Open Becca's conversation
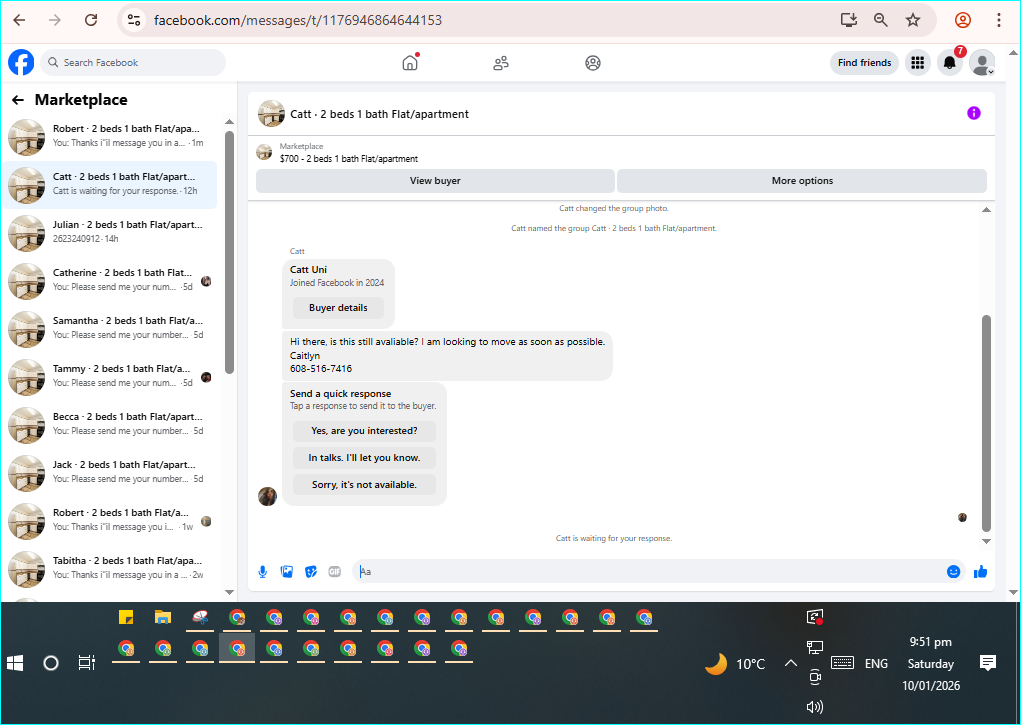This screenshot has height=725, width=1021. (111, 425)
